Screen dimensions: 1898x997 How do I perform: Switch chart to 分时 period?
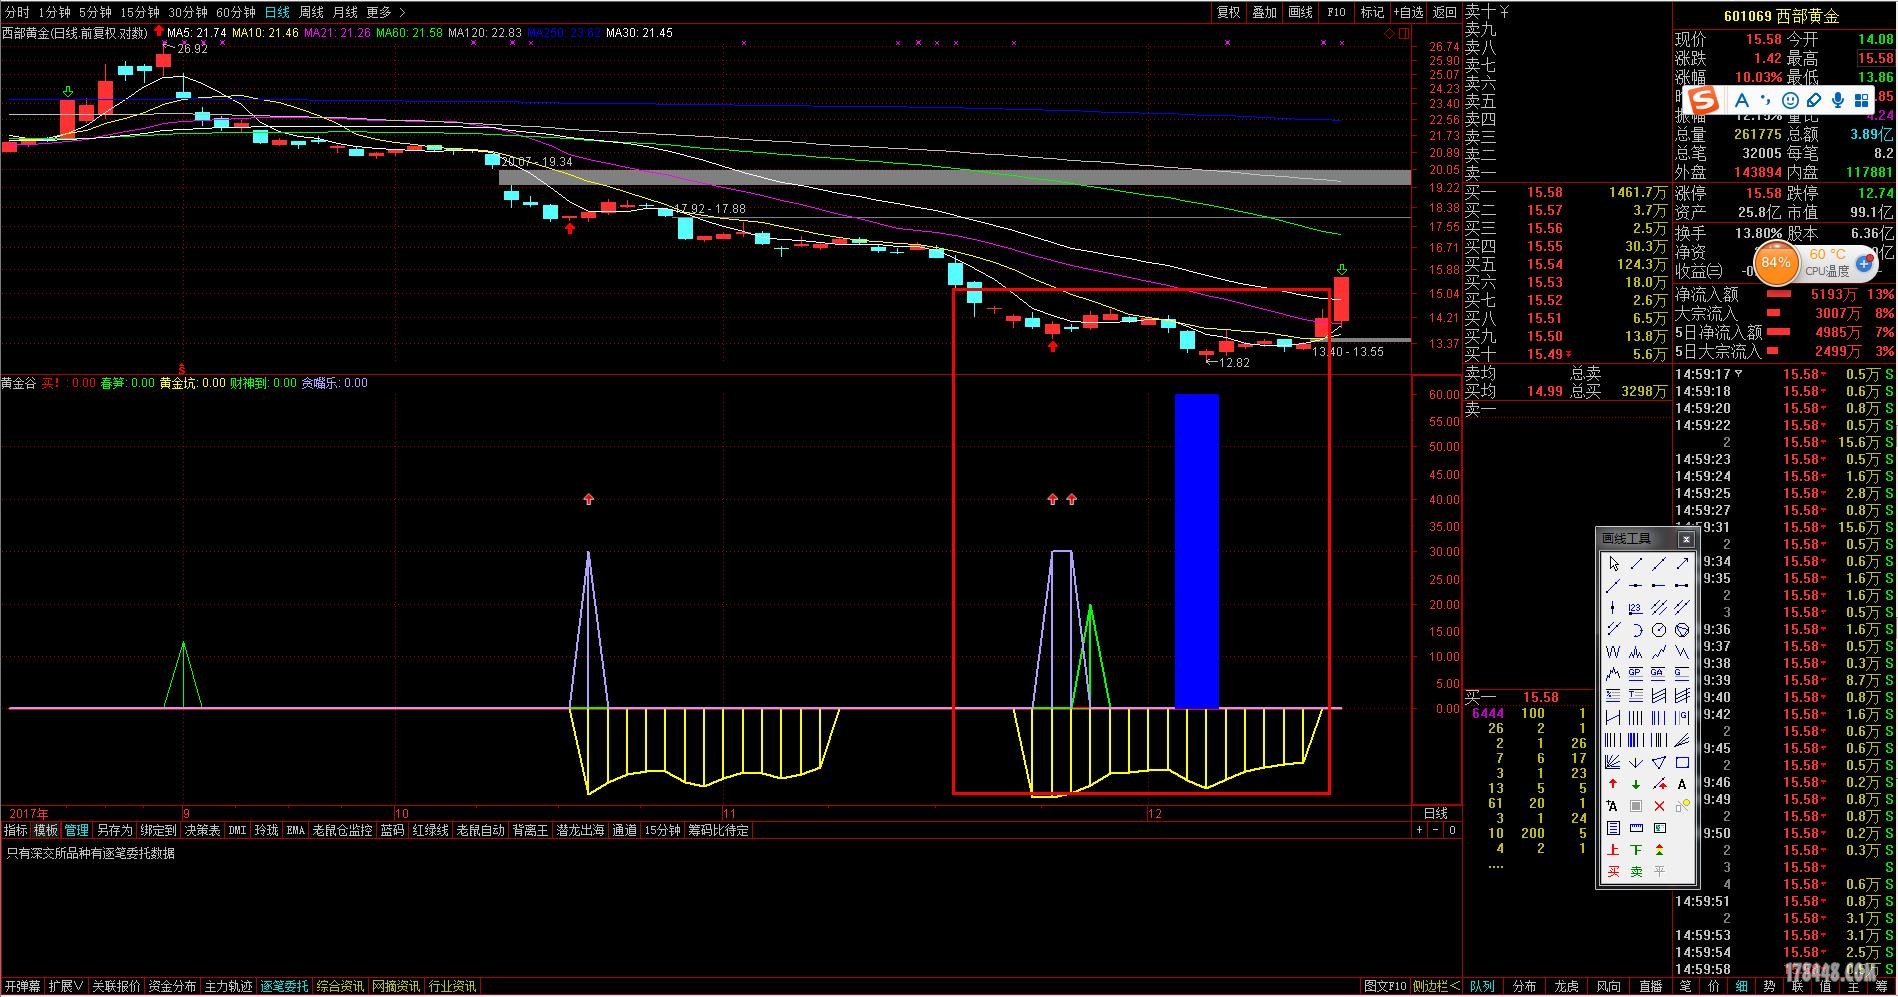tap(17, 12)
